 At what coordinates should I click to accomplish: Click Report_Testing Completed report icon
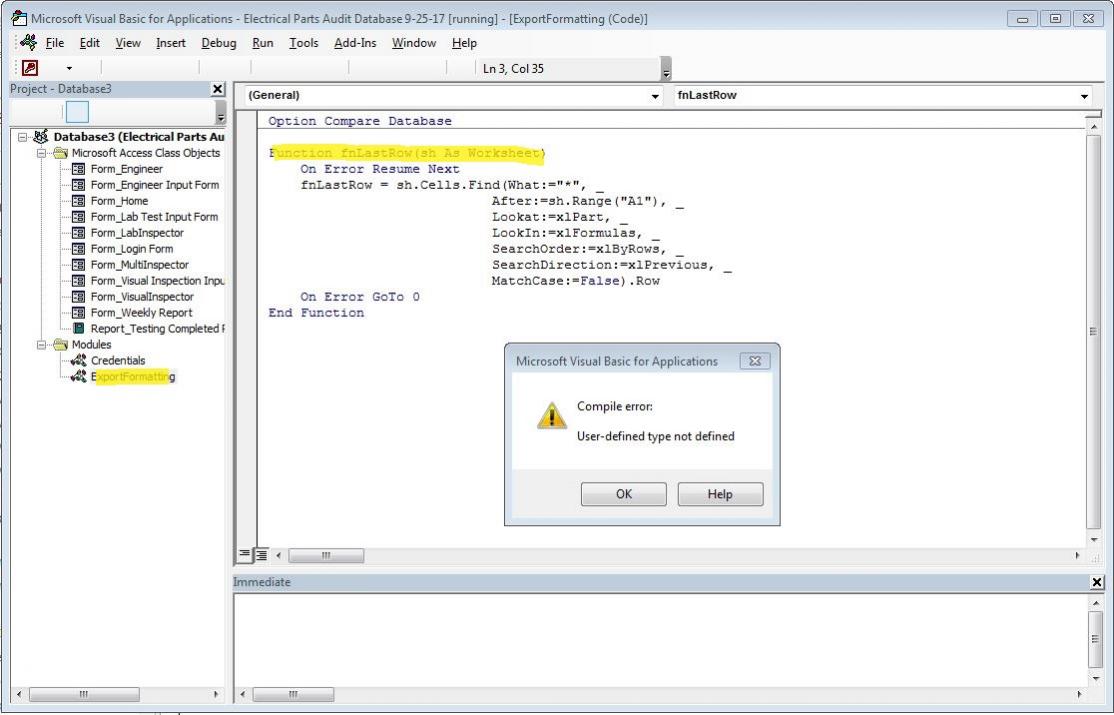coord(79,328)
